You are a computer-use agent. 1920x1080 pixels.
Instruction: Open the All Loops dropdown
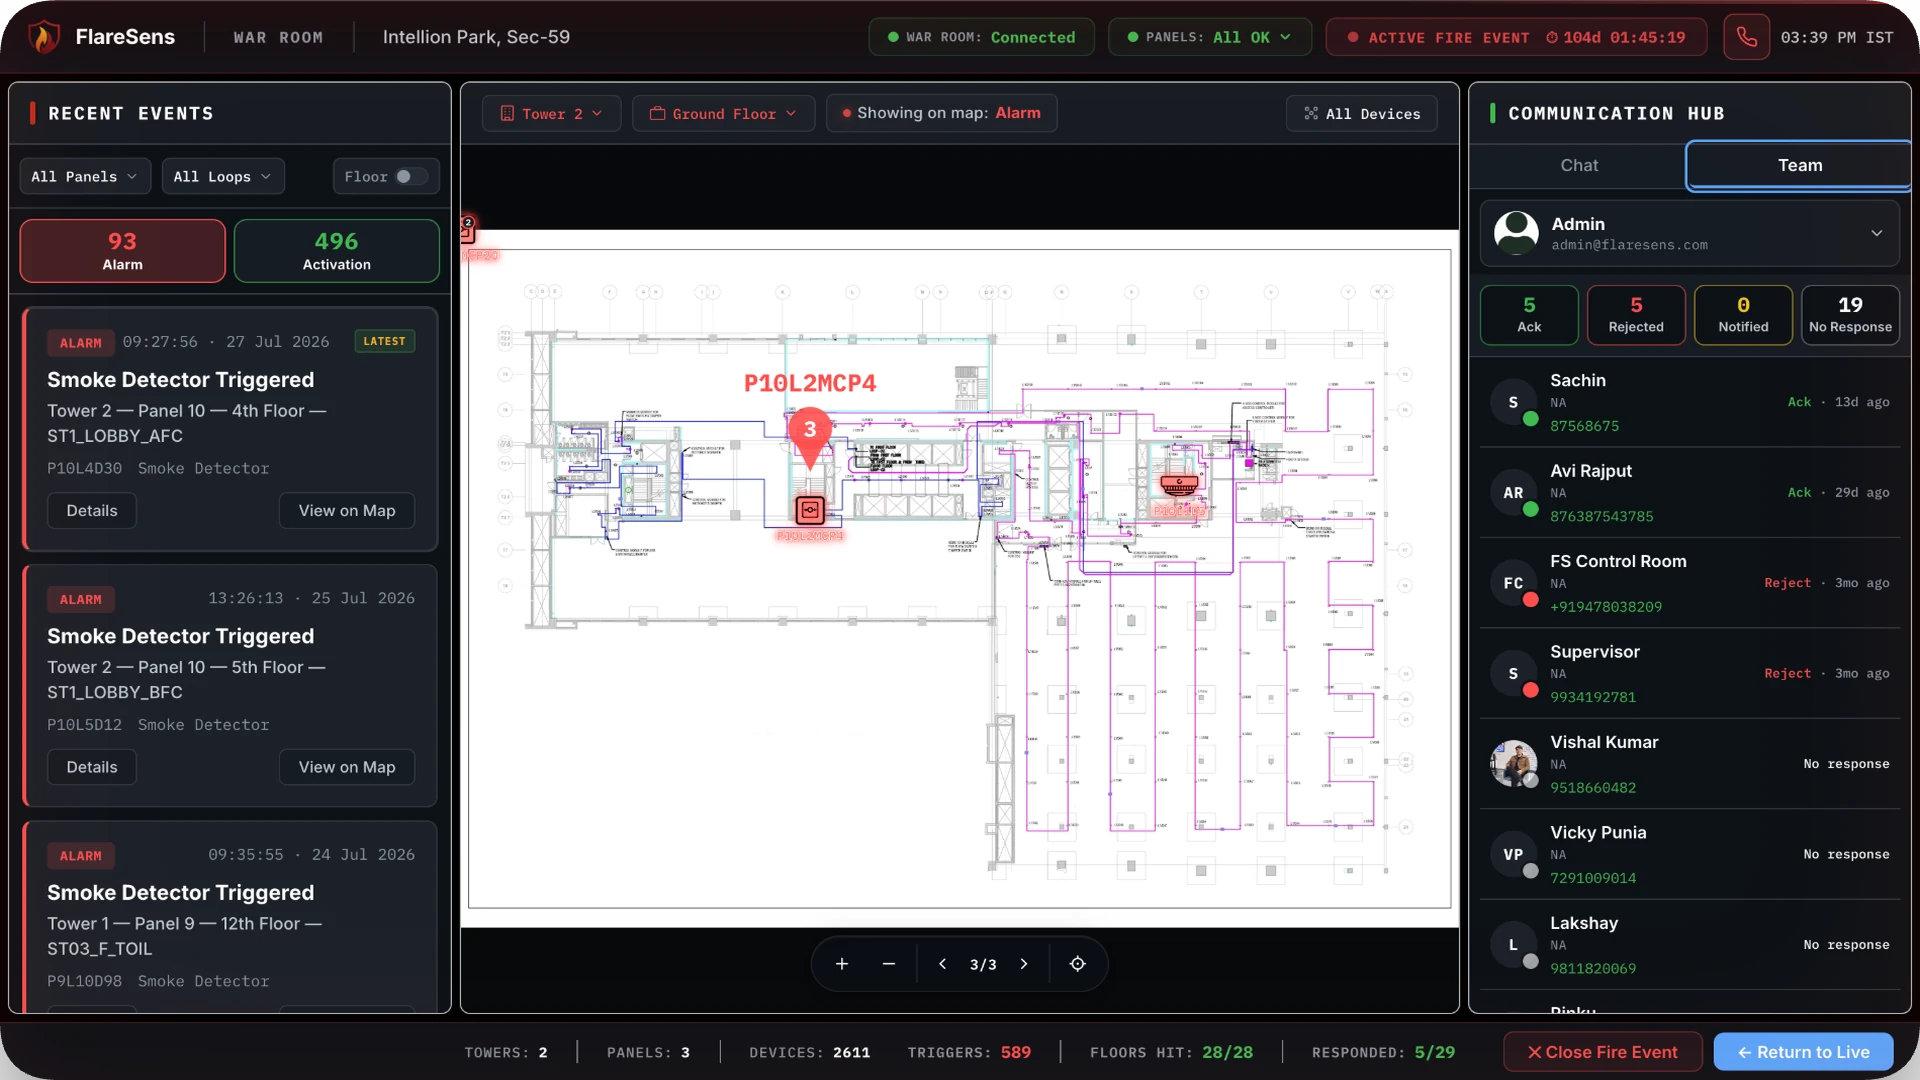point(223,177)
